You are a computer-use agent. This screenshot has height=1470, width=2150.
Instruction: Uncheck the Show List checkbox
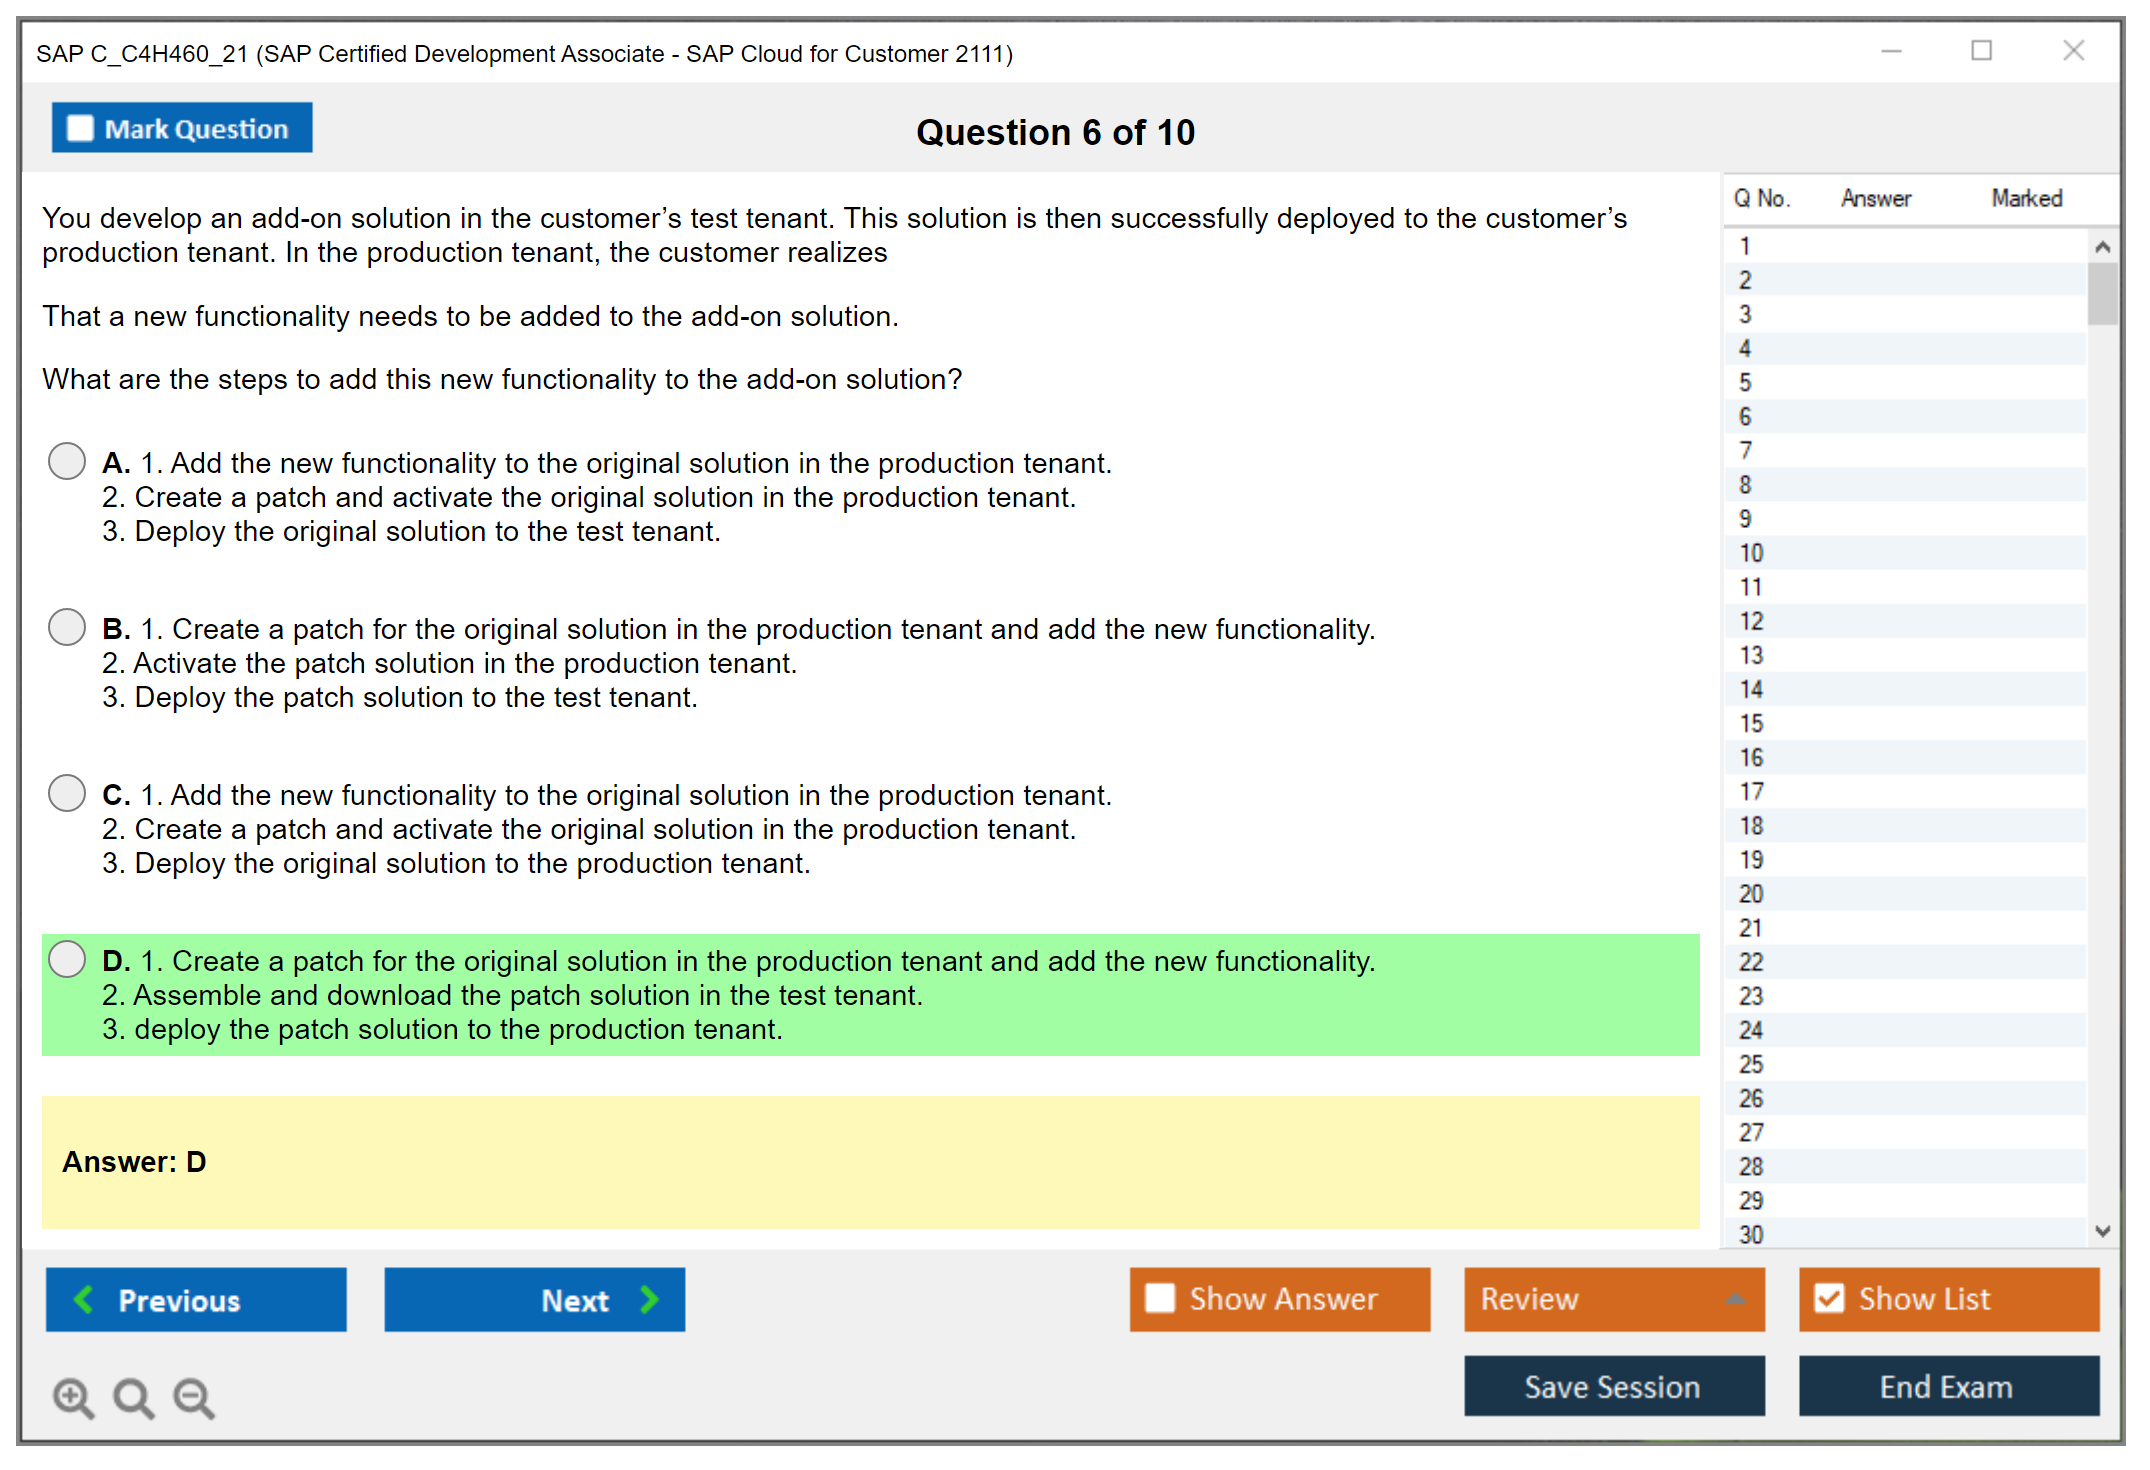point(1829,1298)
